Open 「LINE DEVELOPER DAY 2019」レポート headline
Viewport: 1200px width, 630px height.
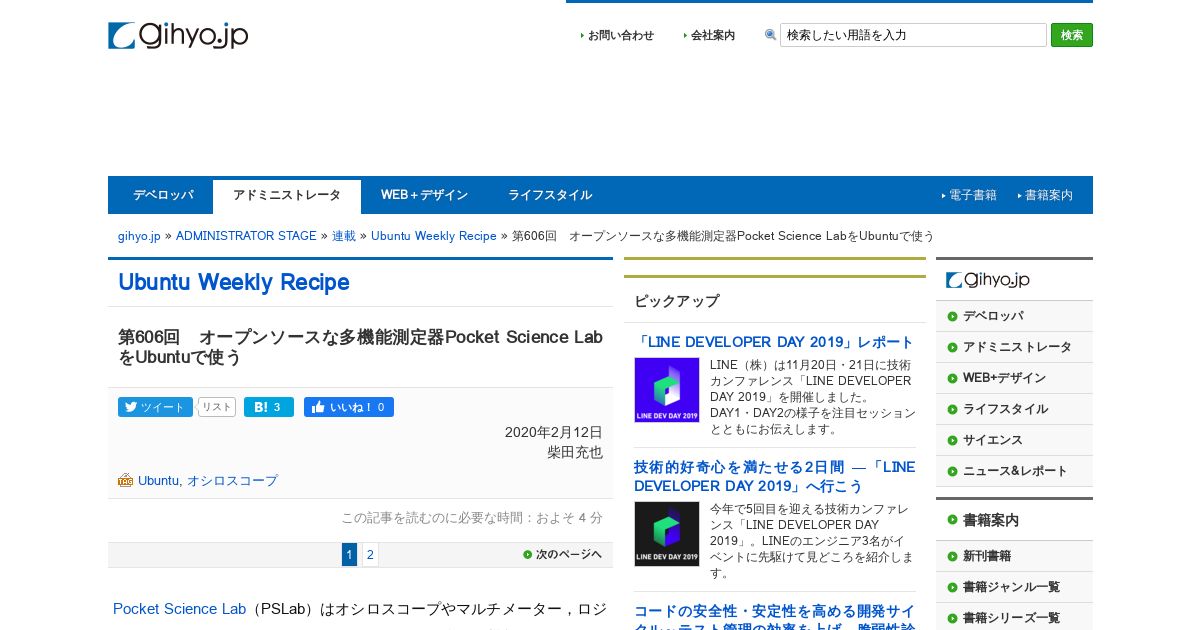pyautogui.click(x=774, y=342)
